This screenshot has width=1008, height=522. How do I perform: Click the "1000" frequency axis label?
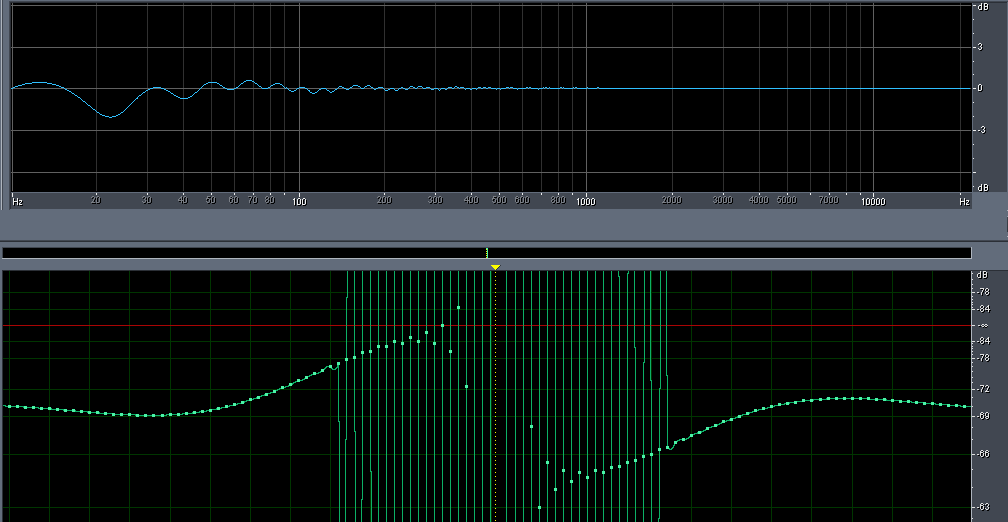(x=586, y=201)
